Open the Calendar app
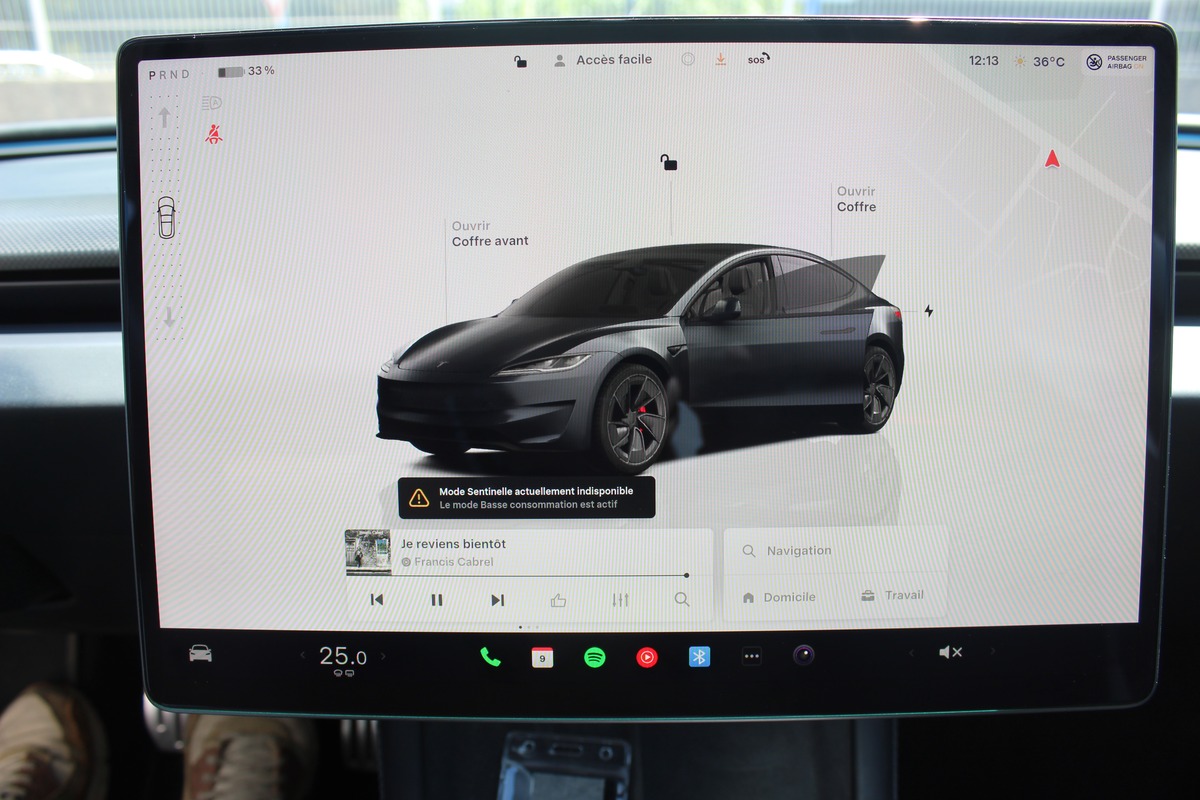The image size is (1200, 800). [542, 657]
